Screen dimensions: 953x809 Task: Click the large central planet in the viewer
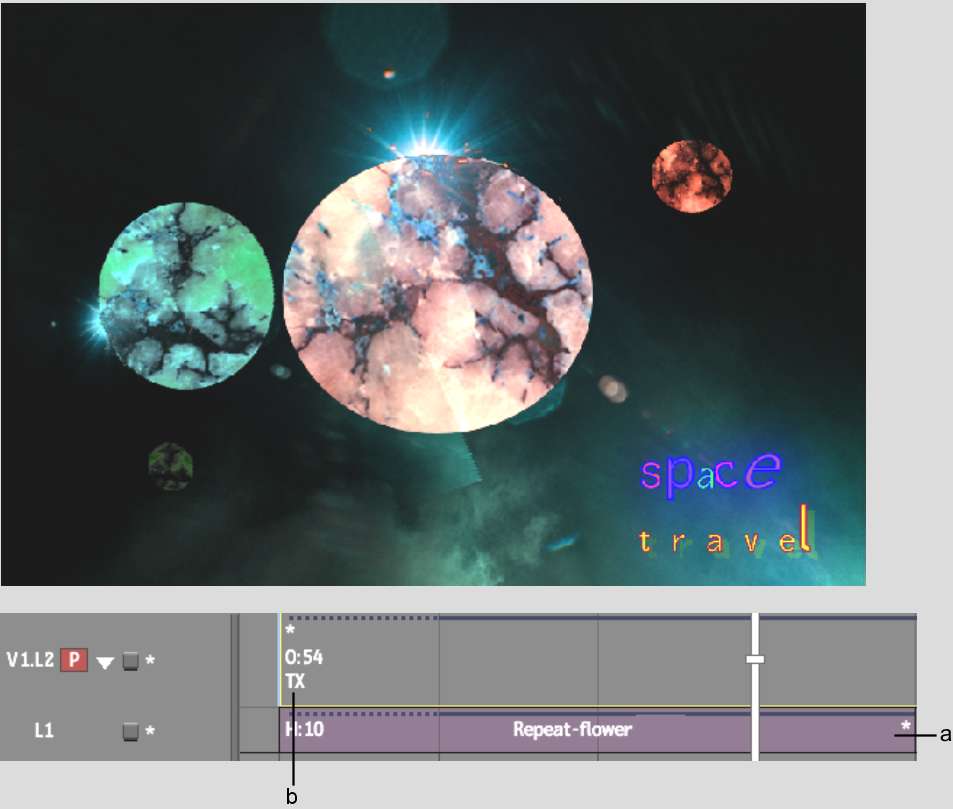click(437, 295)
